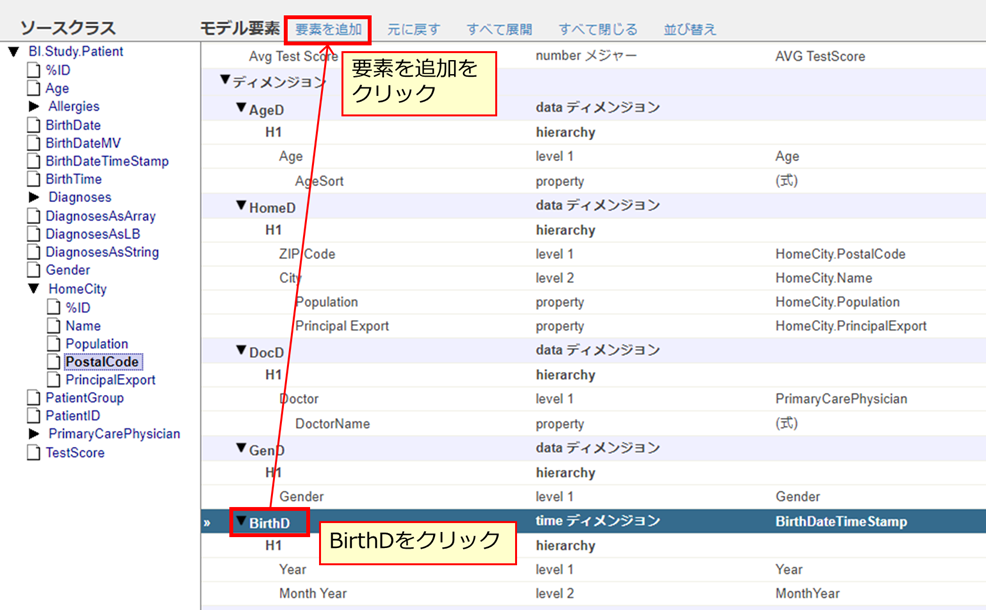Screen dimensions: 986x610
Task: Expand the Diagnoses source property
Action: pyautogui.click(x=34, y=197)
